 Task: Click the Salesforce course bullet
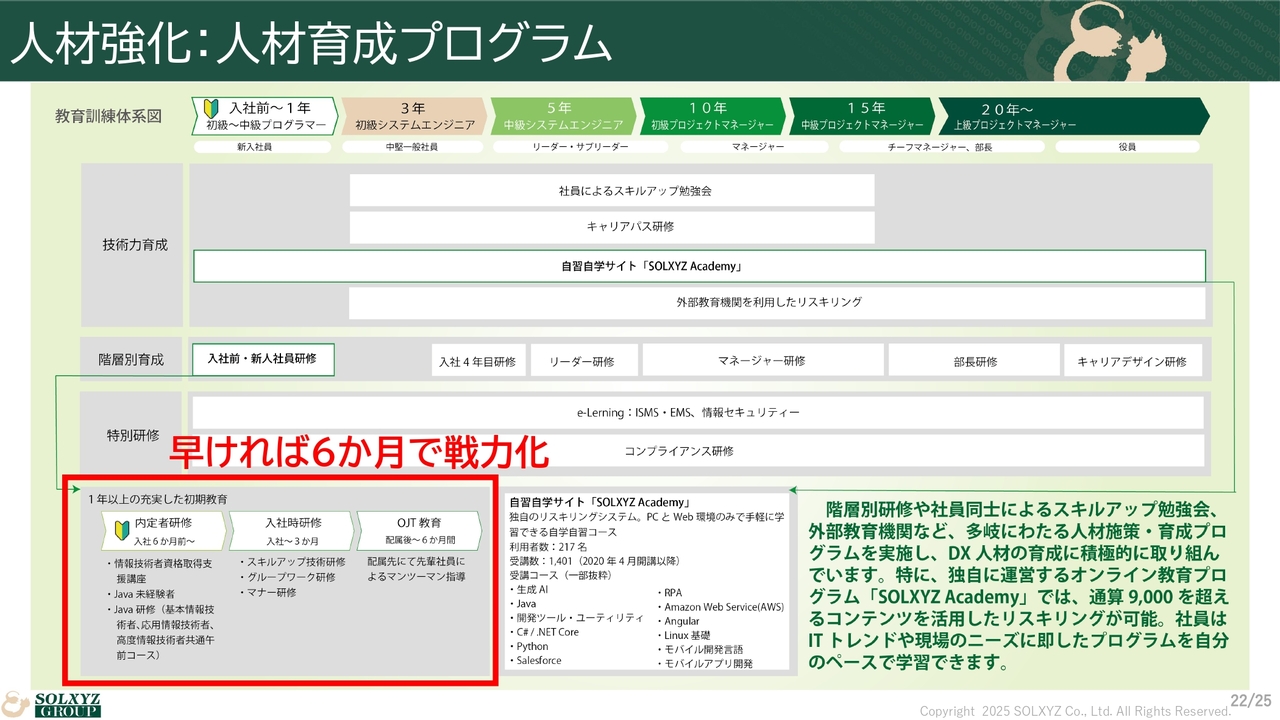(x=536, y=660)
